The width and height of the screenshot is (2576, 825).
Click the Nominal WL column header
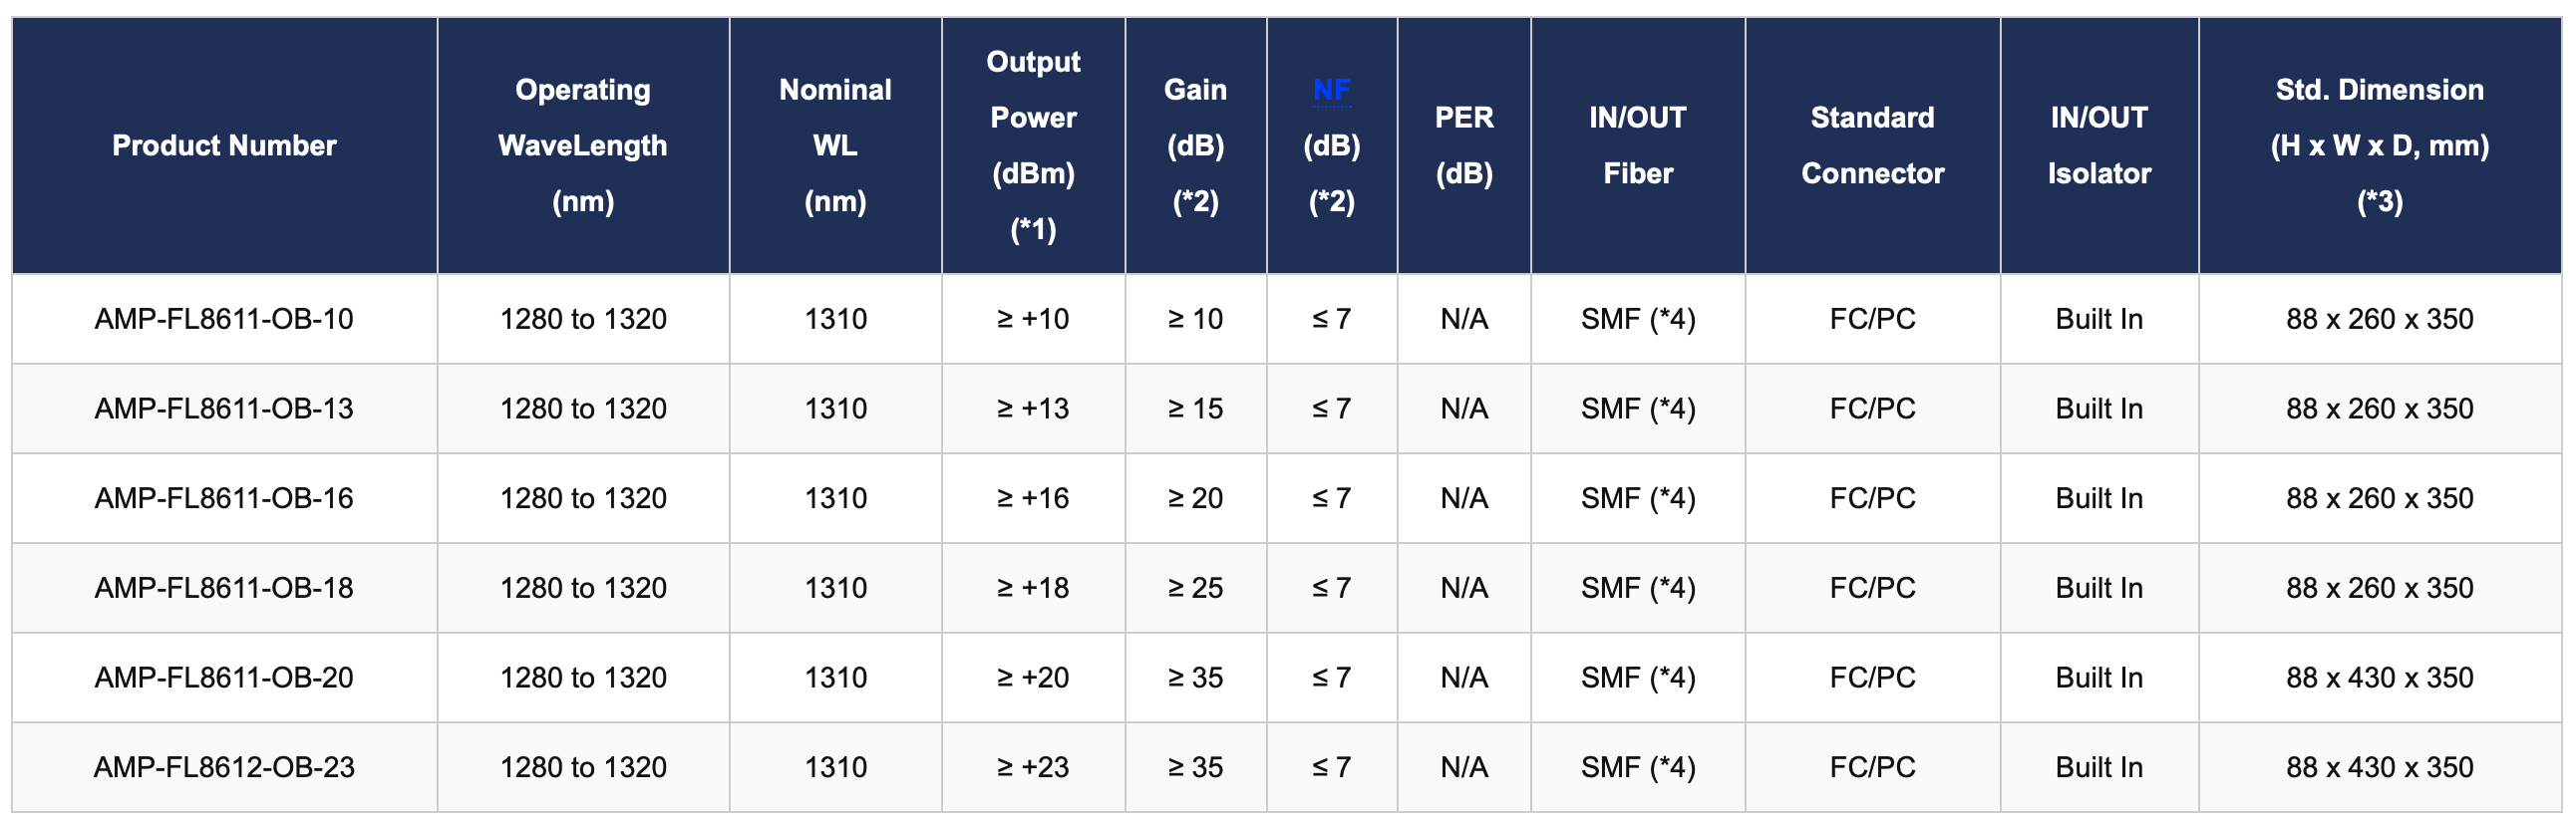click(835, 146)
